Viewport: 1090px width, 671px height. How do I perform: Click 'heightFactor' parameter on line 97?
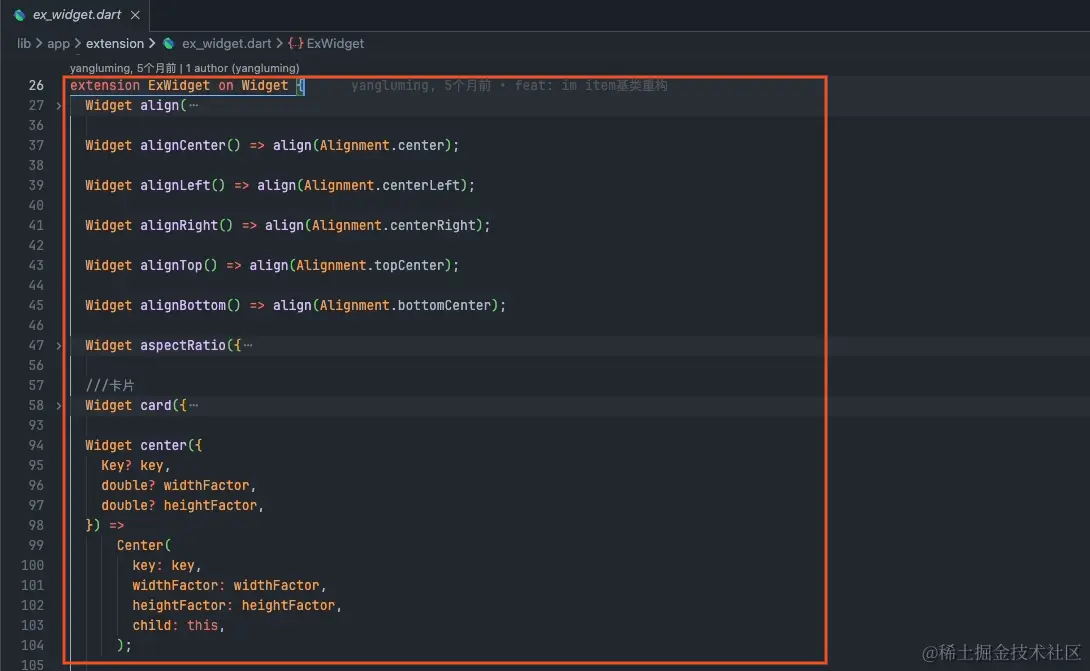[210, 506]
